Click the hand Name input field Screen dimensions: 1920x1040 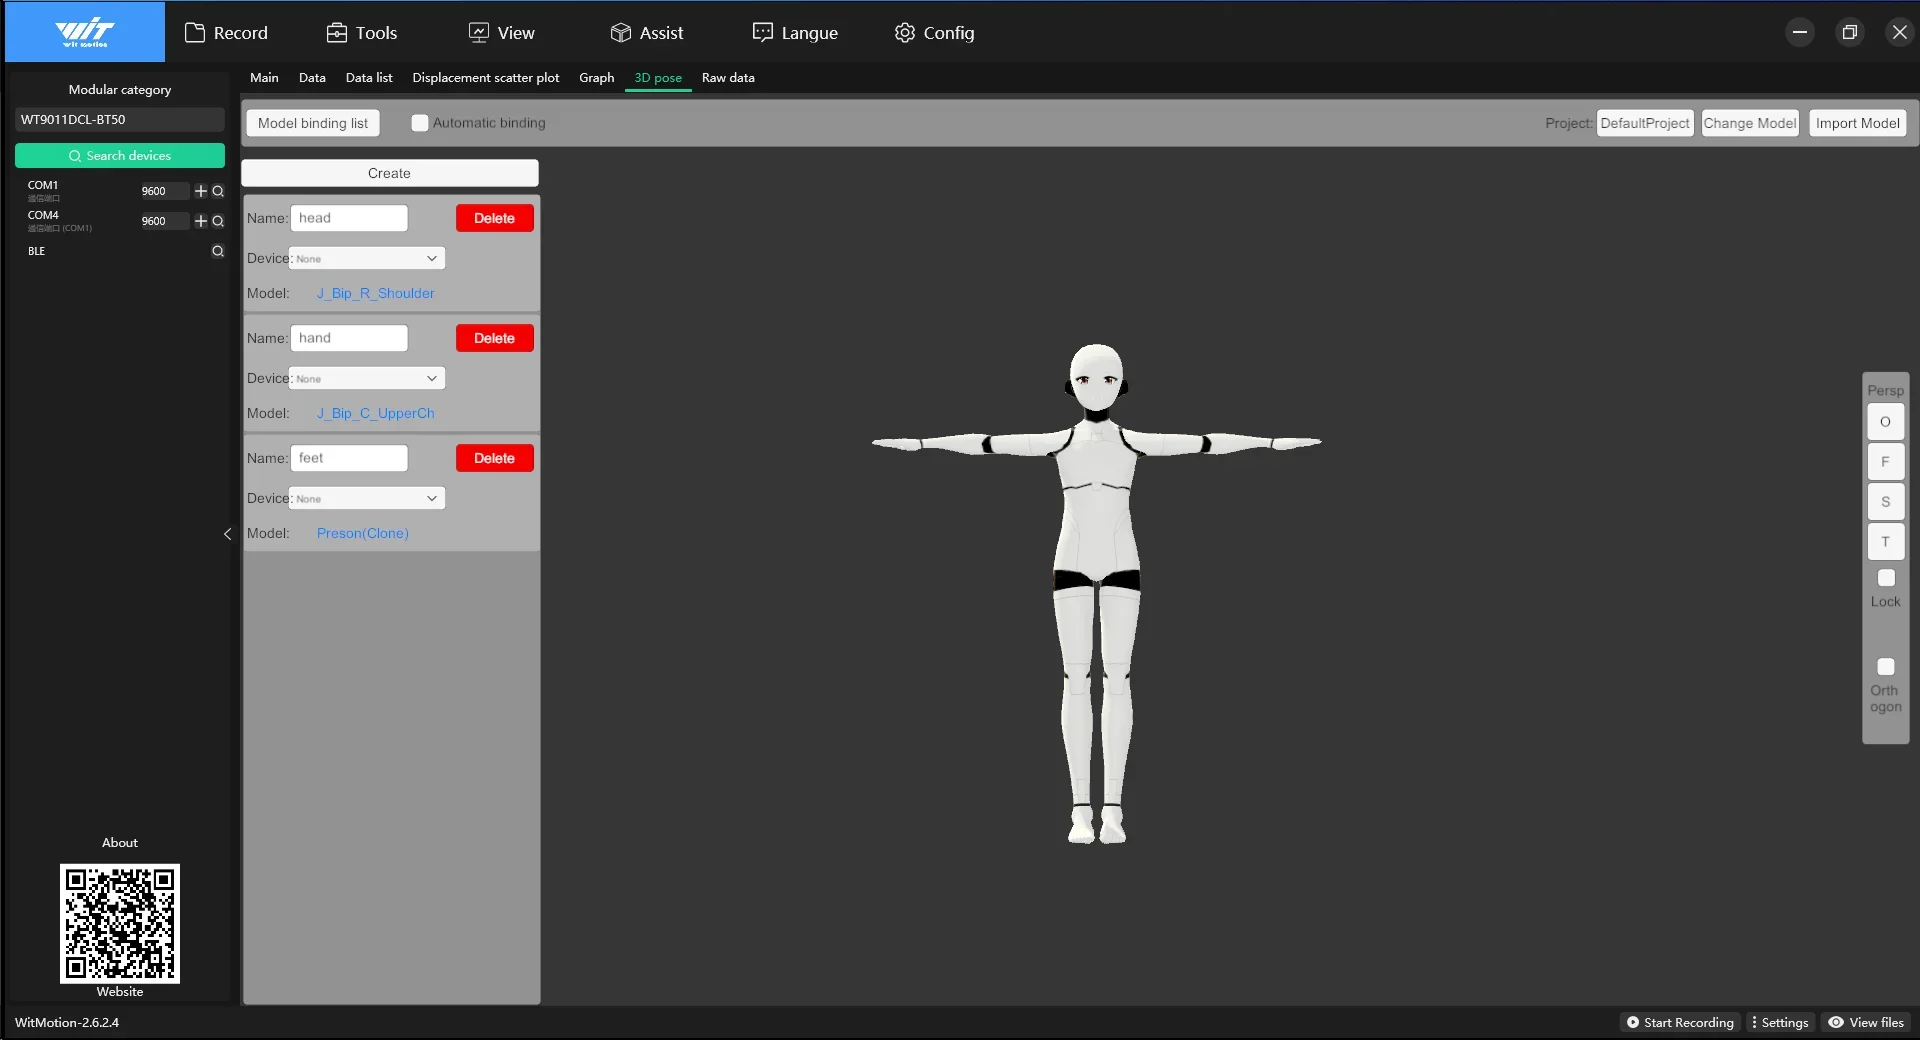[x=349, y=338]
